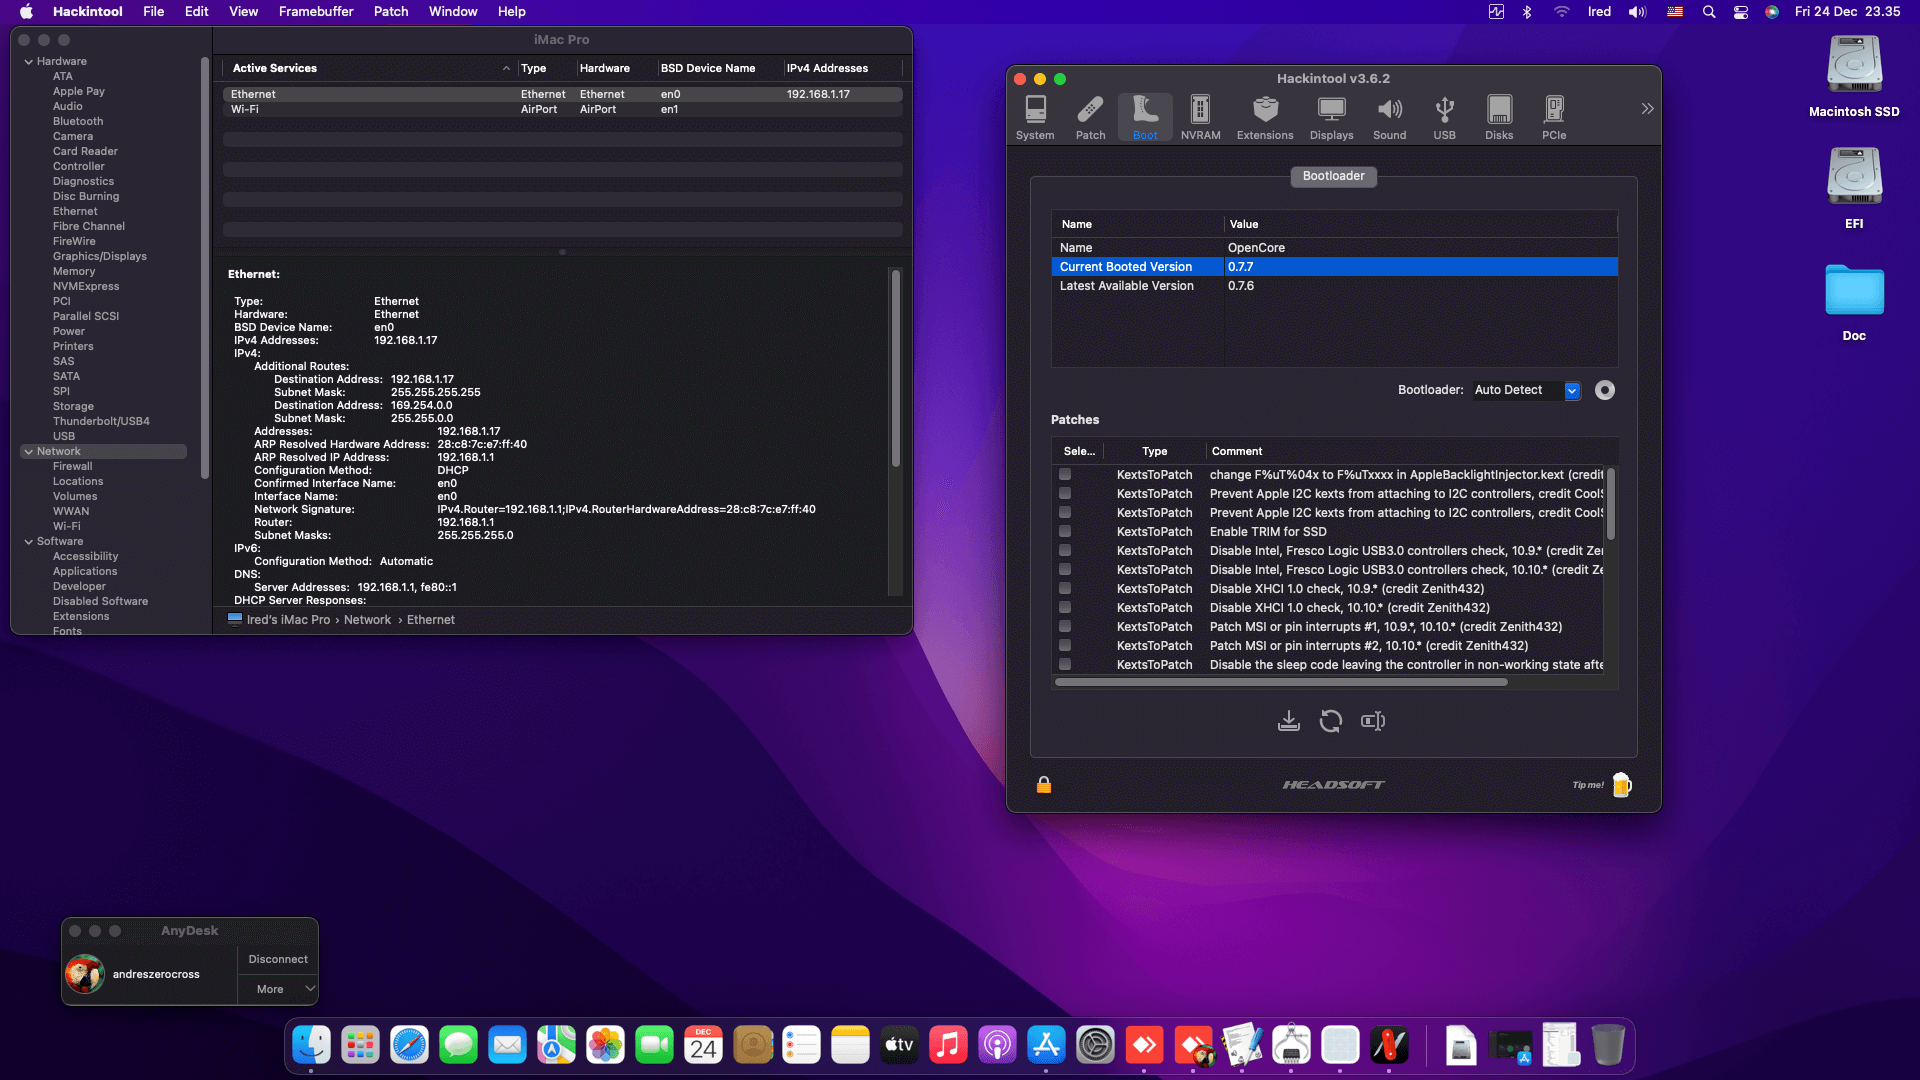This screenshot has width=1920, height=1080.
Task: Click the patches list vertical scrollbar
Action: pos(1610,505)
